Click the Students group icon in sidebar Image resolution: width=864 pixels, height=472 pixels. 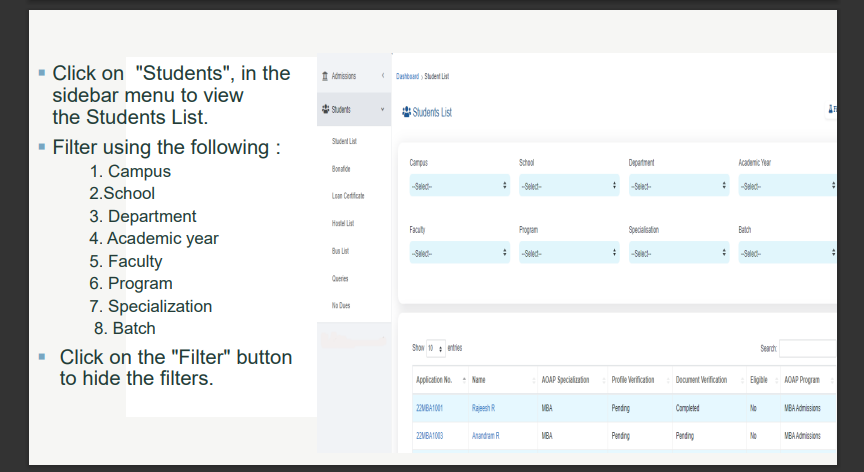(x=324, y=109)
